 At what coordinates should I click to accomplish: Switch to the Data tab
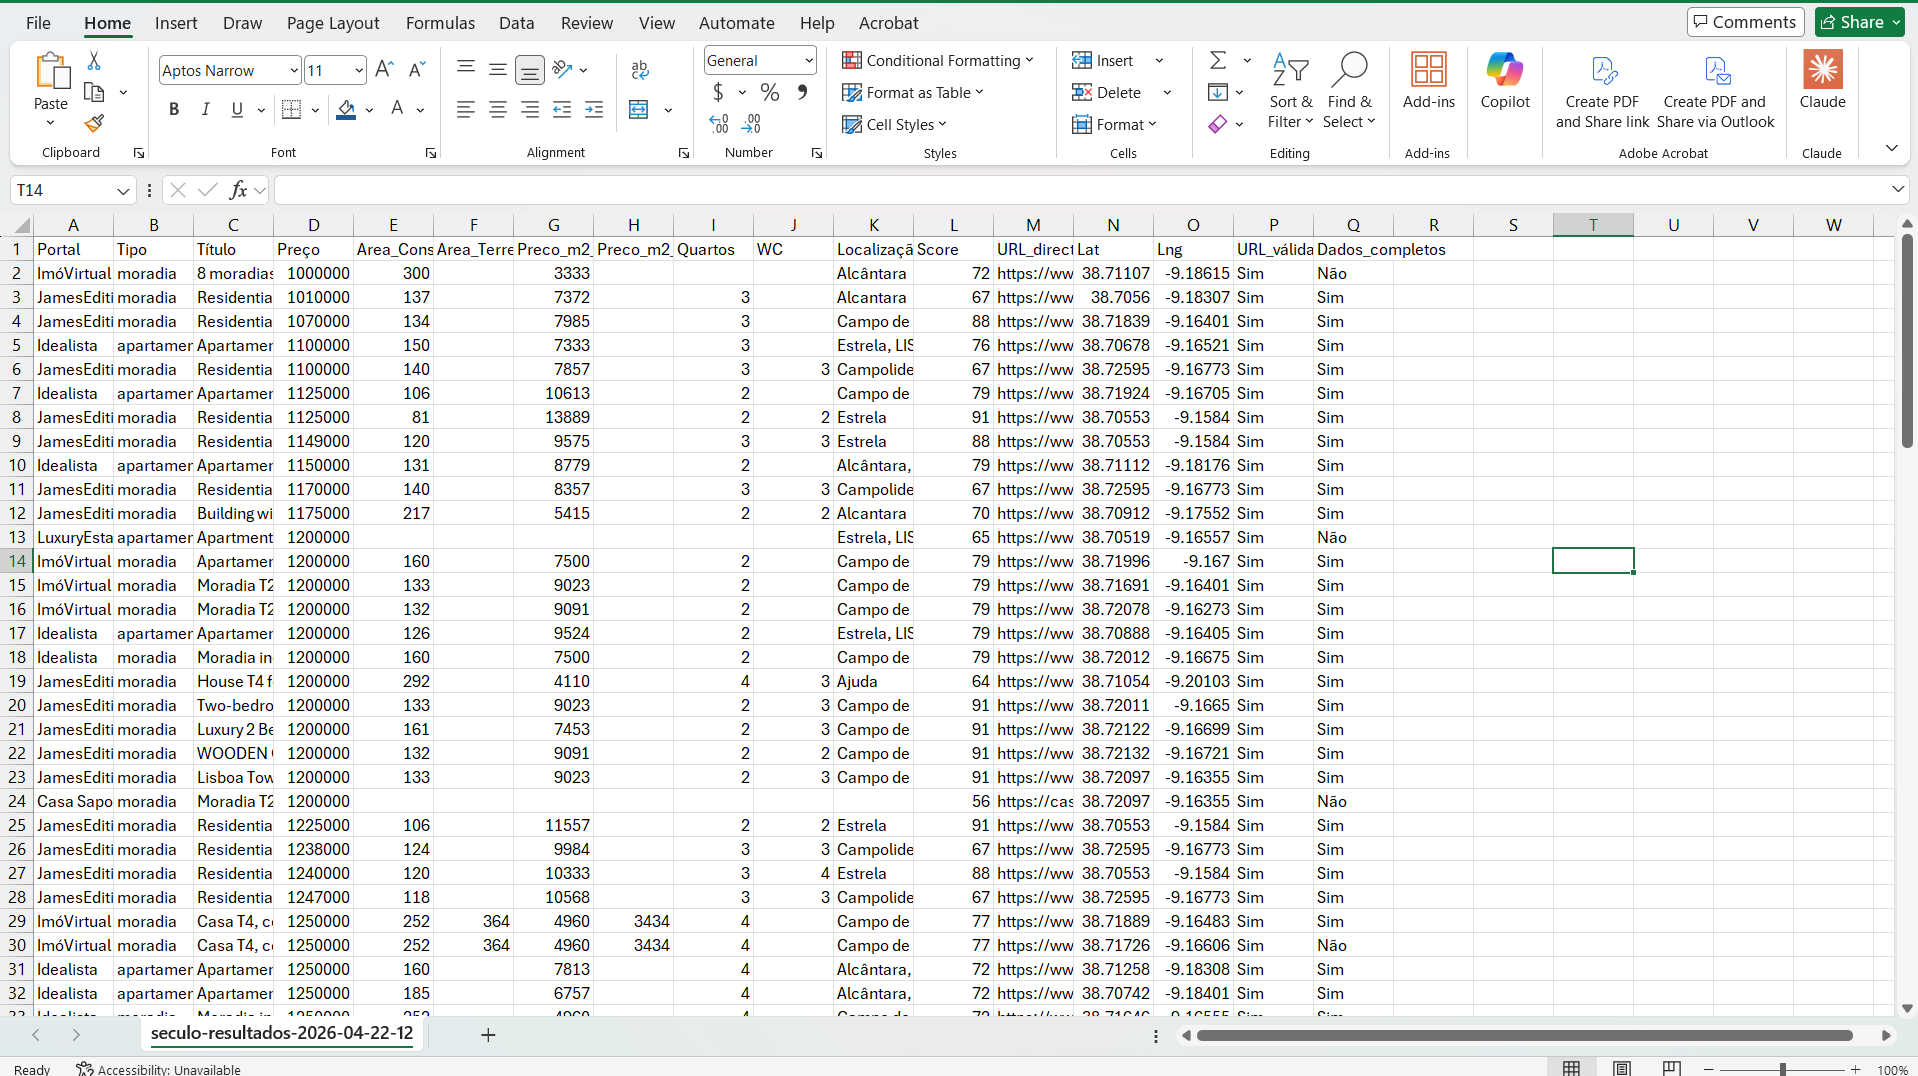(x=516, y=23)
